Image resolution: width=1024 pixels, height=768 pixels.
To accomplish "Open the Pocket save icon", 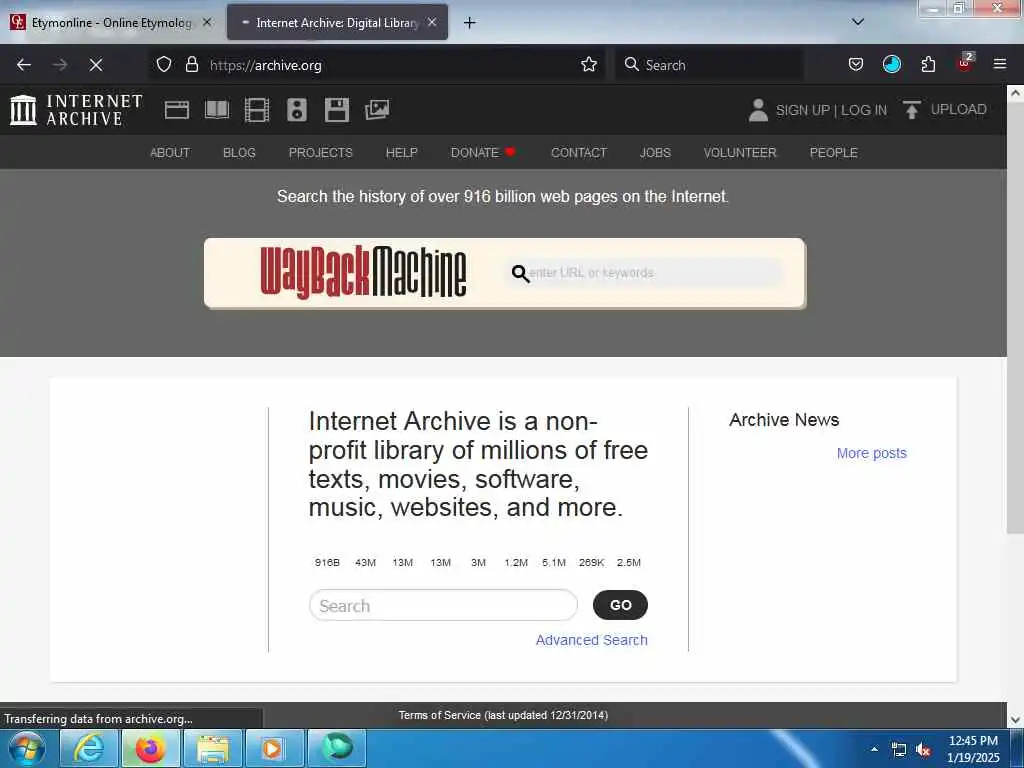I will (x=856, y=65).
